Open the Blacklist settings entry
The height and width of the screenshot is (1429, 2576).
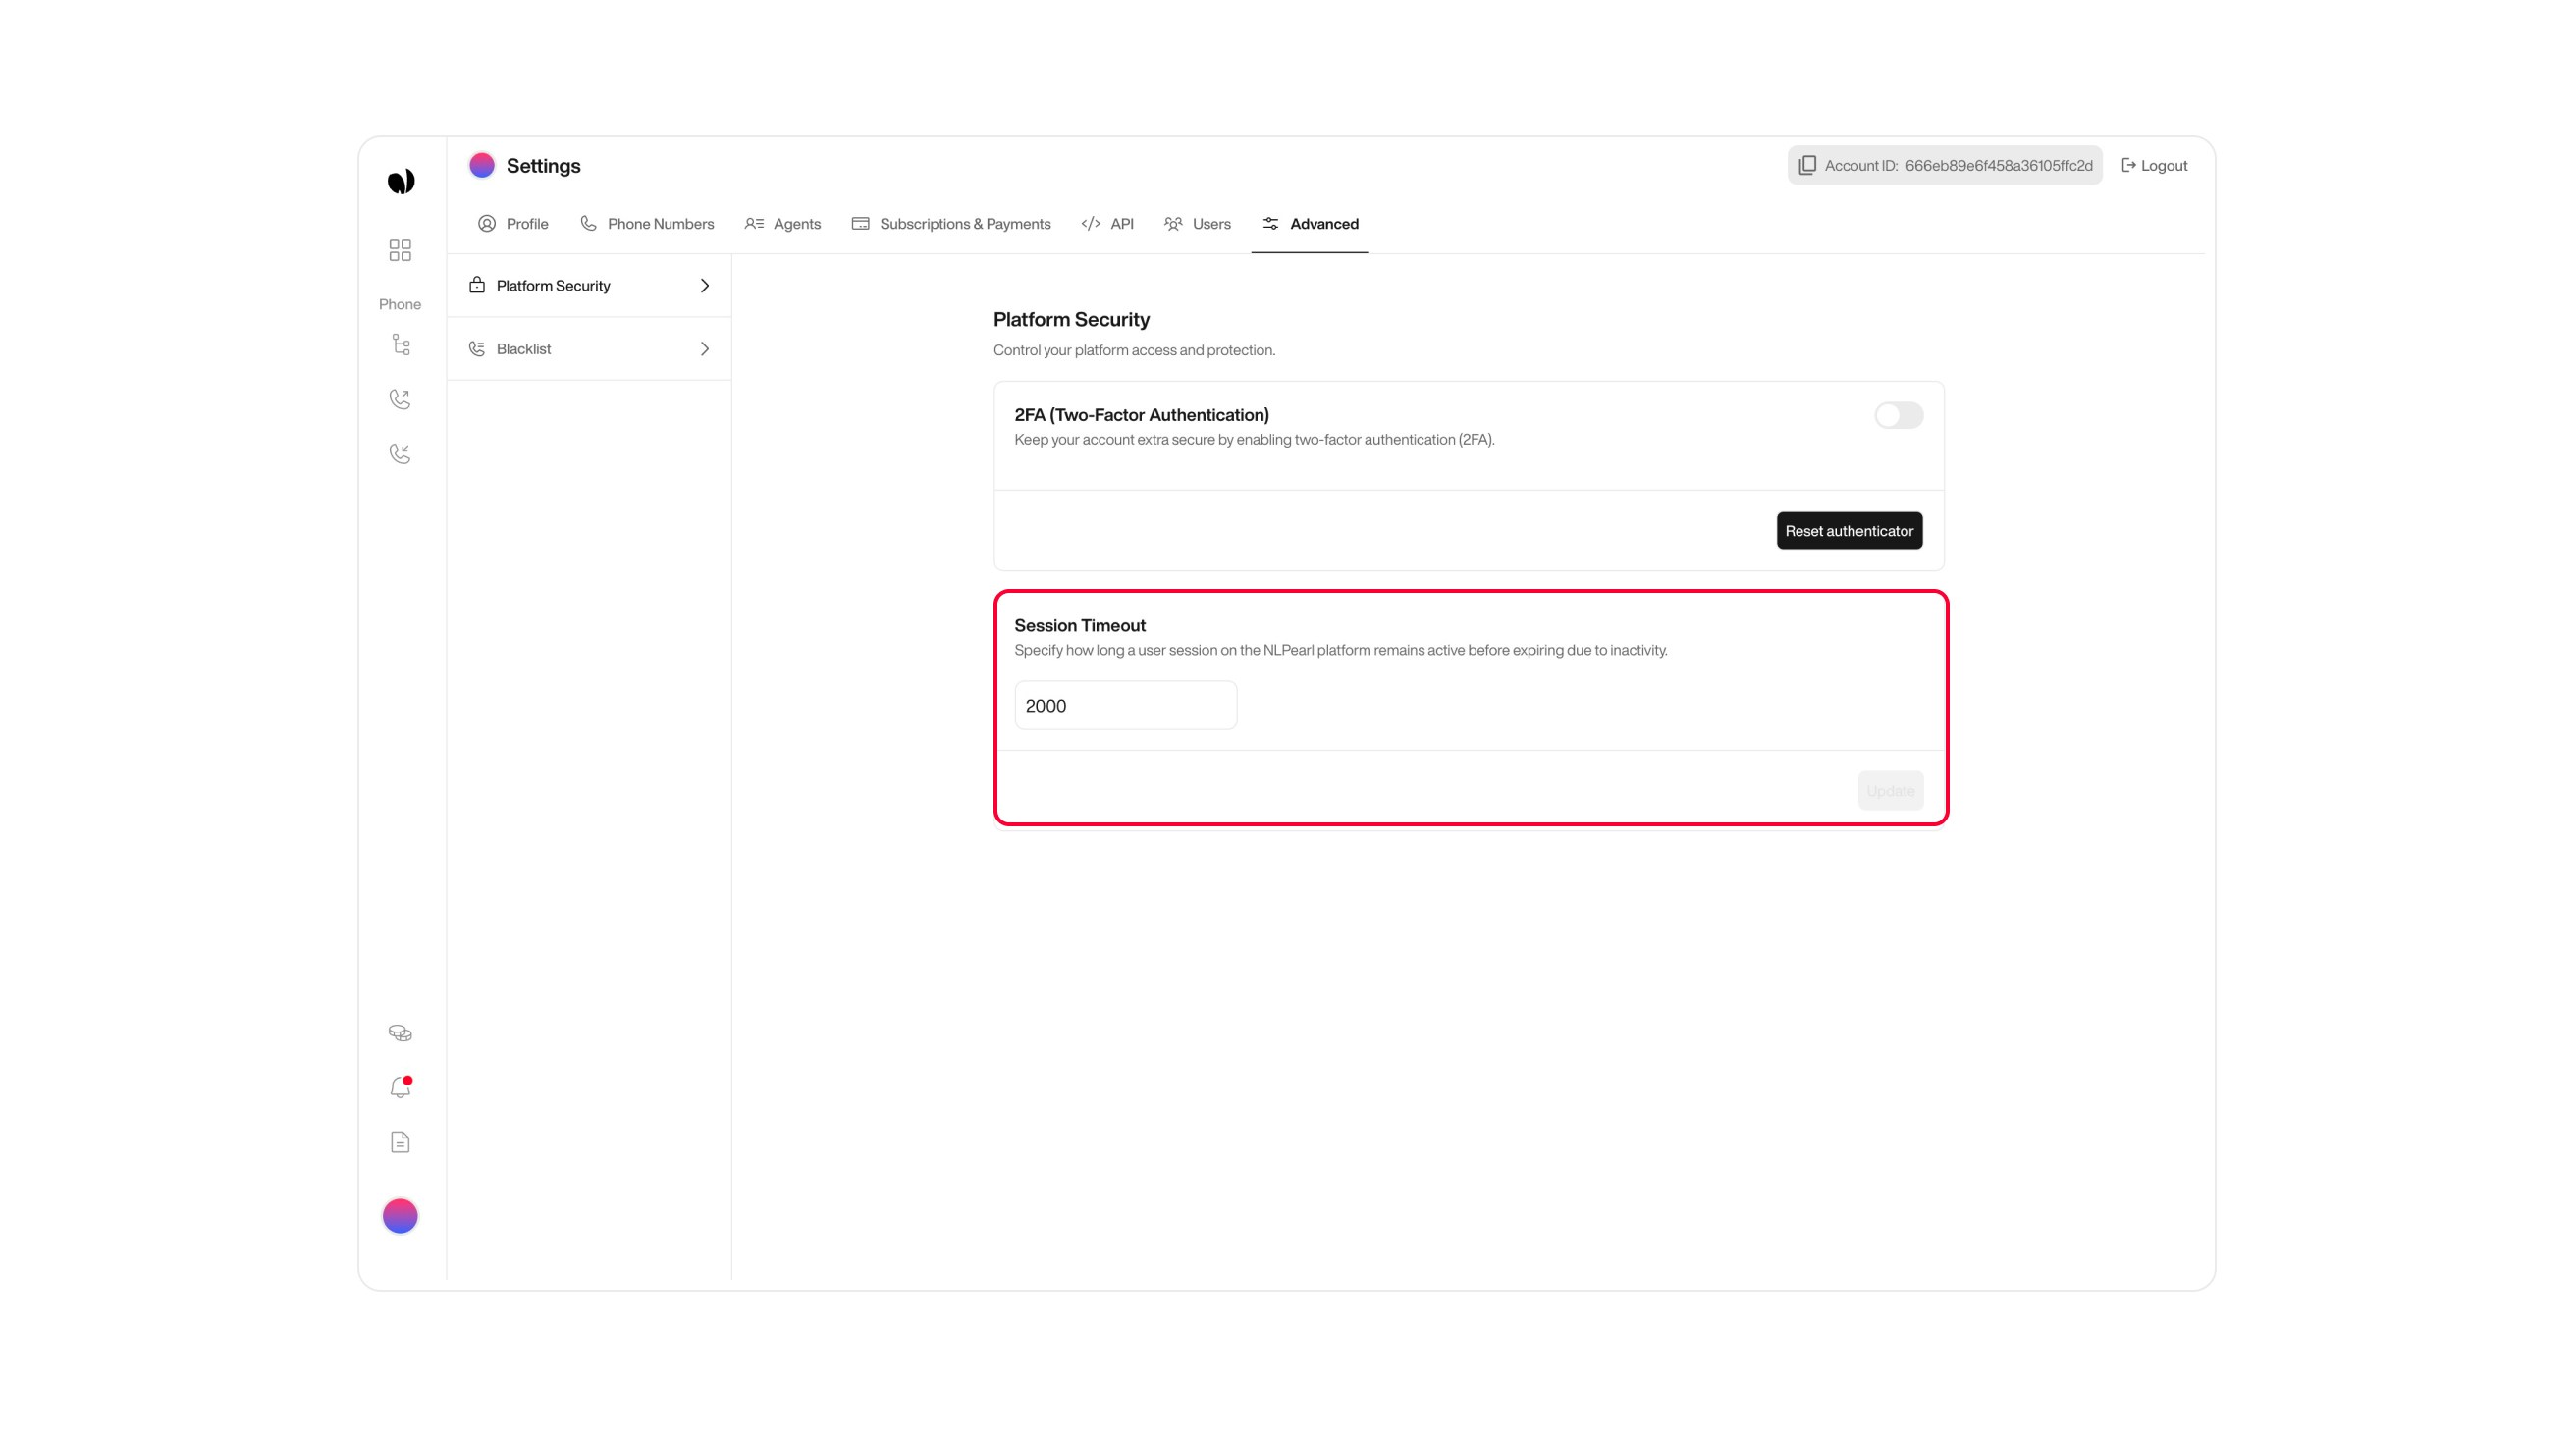523,348
